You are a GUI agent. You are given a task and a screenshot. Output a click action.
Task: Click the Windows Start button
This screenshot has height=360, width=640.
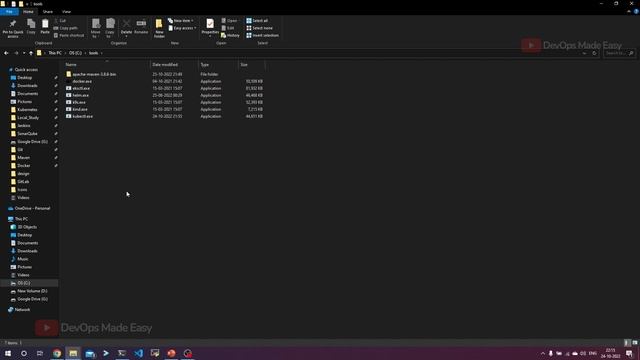(7, 353)
